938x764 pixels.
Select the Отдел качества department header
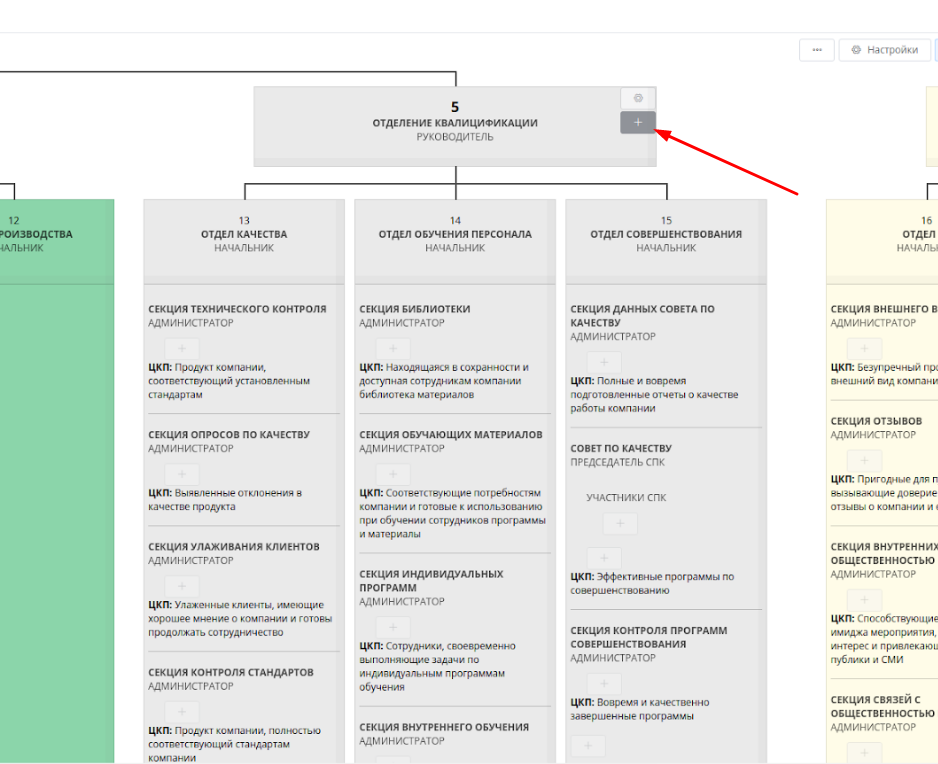click(x=243, y=235)
